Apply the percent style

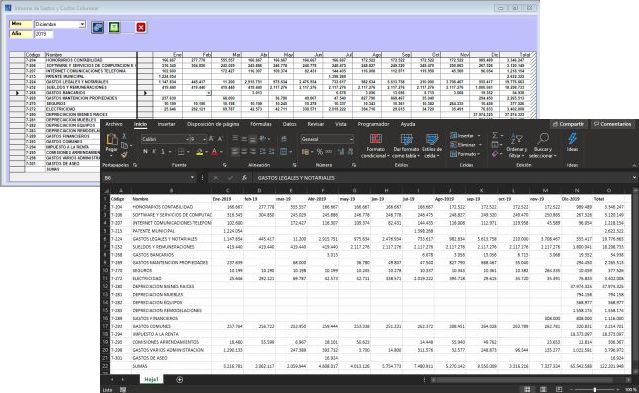320,152
